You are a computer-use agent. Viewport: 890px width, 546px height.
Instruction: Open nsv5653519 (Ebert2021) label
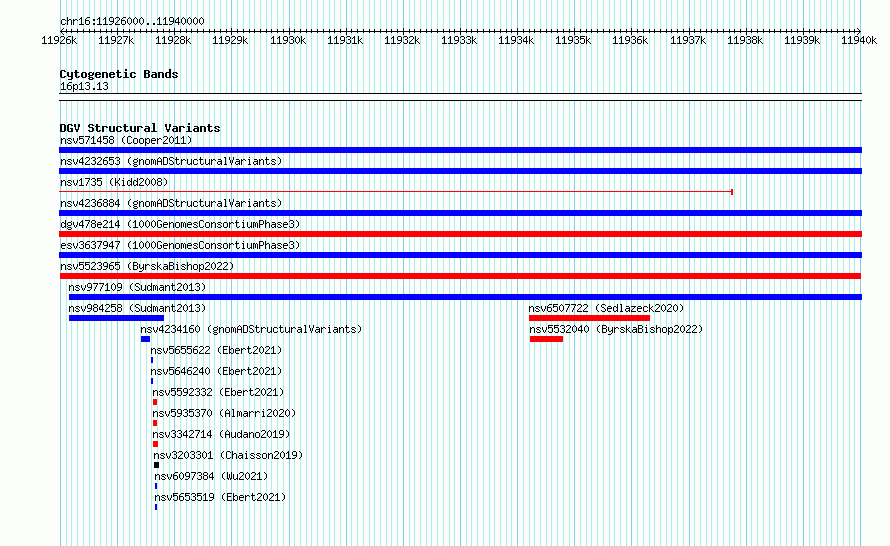[x=220, y=497]
